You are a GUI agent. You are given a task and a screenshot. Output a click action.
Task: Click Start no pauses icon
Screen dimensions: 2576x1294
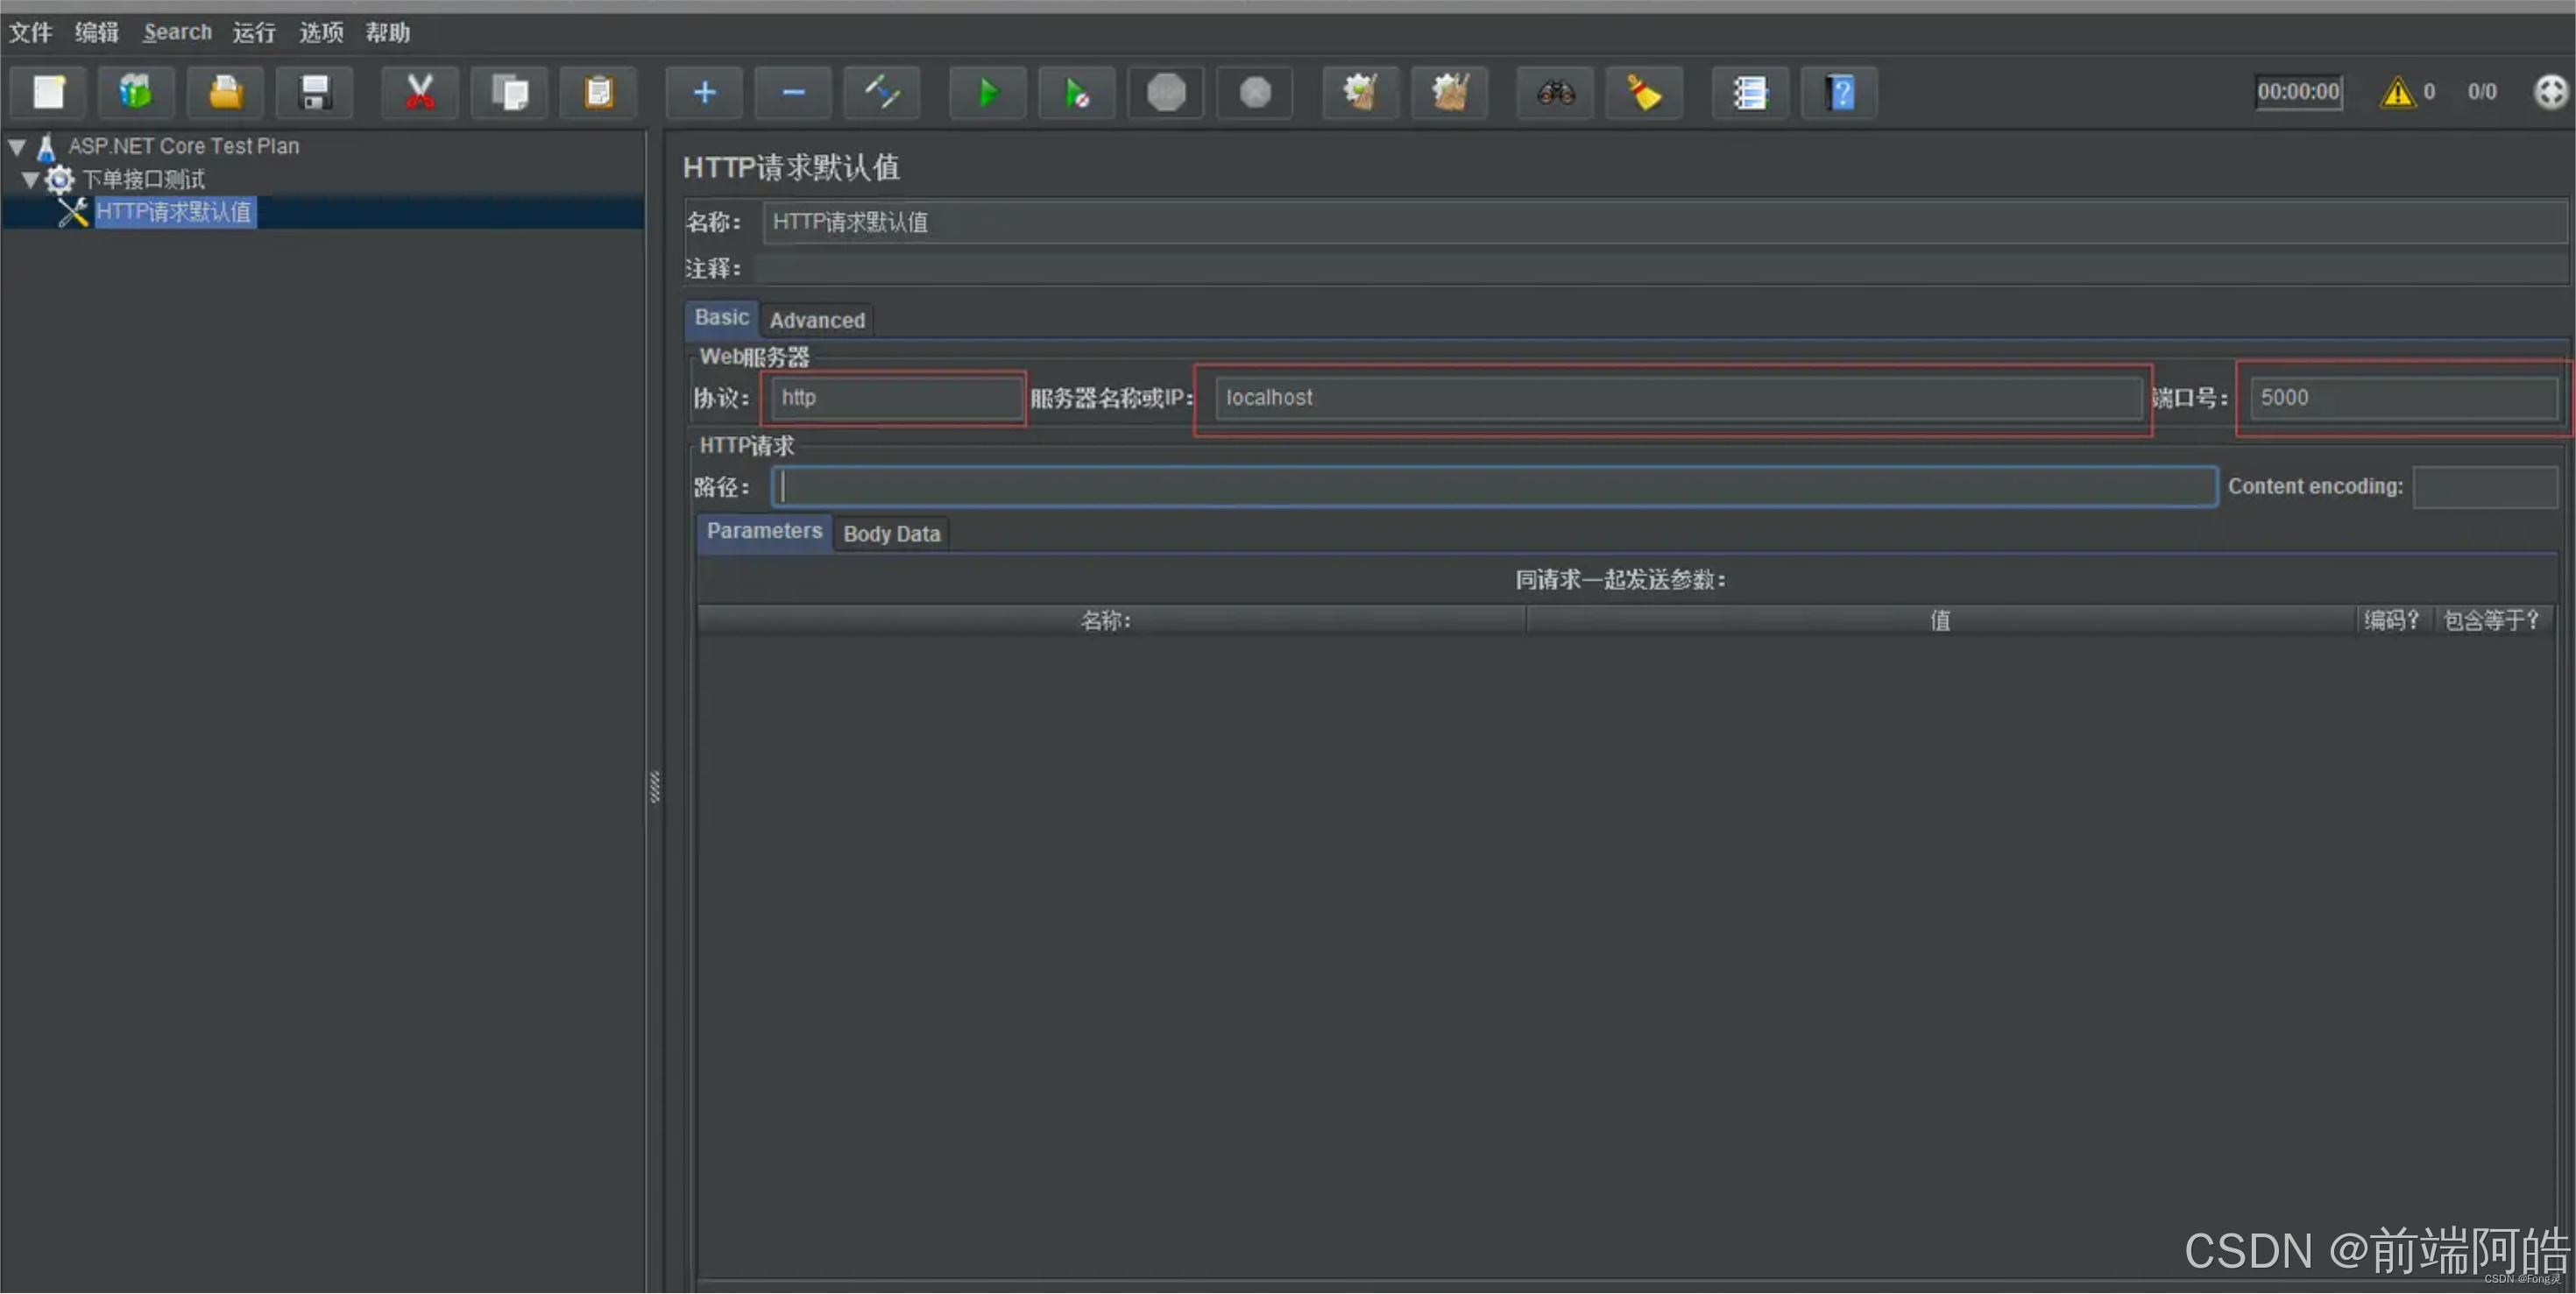[1076, 93]
